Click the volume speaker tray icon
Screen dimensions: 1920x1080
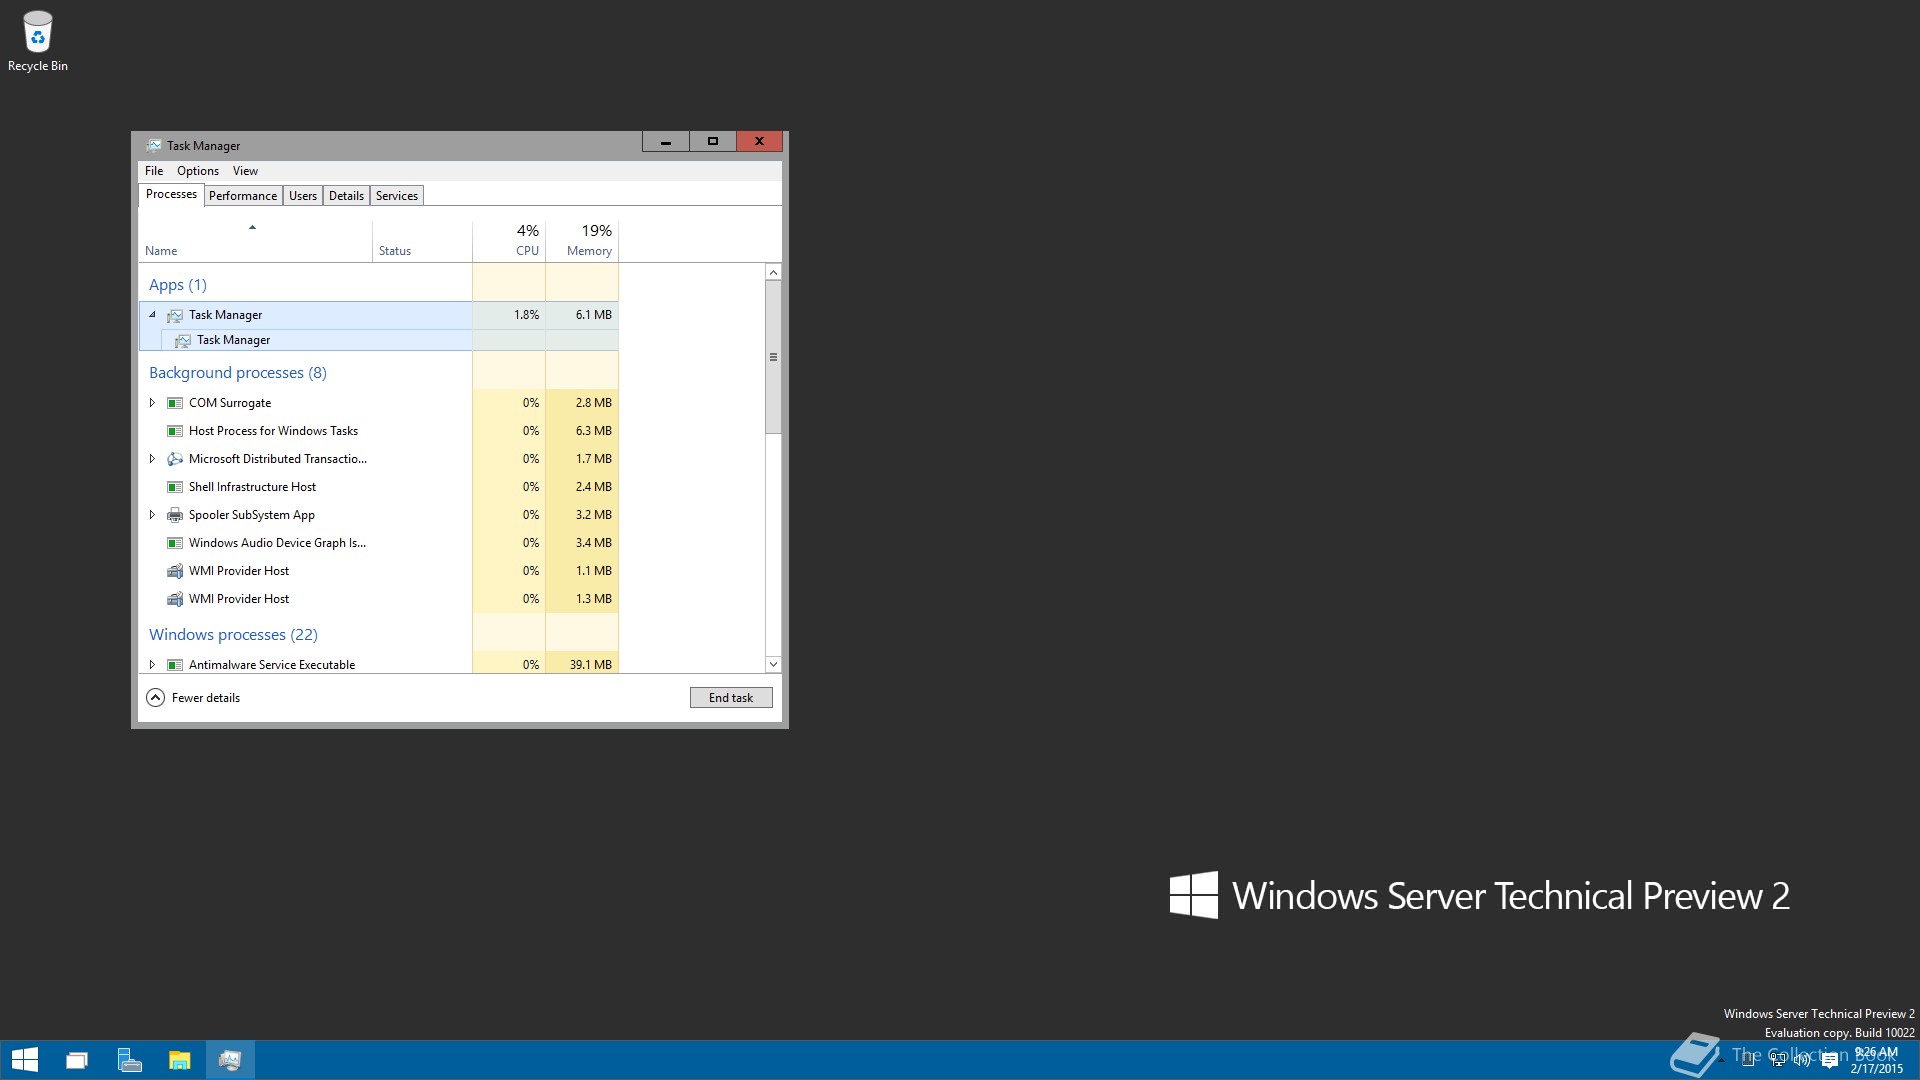click(x=1803, y=1060)
